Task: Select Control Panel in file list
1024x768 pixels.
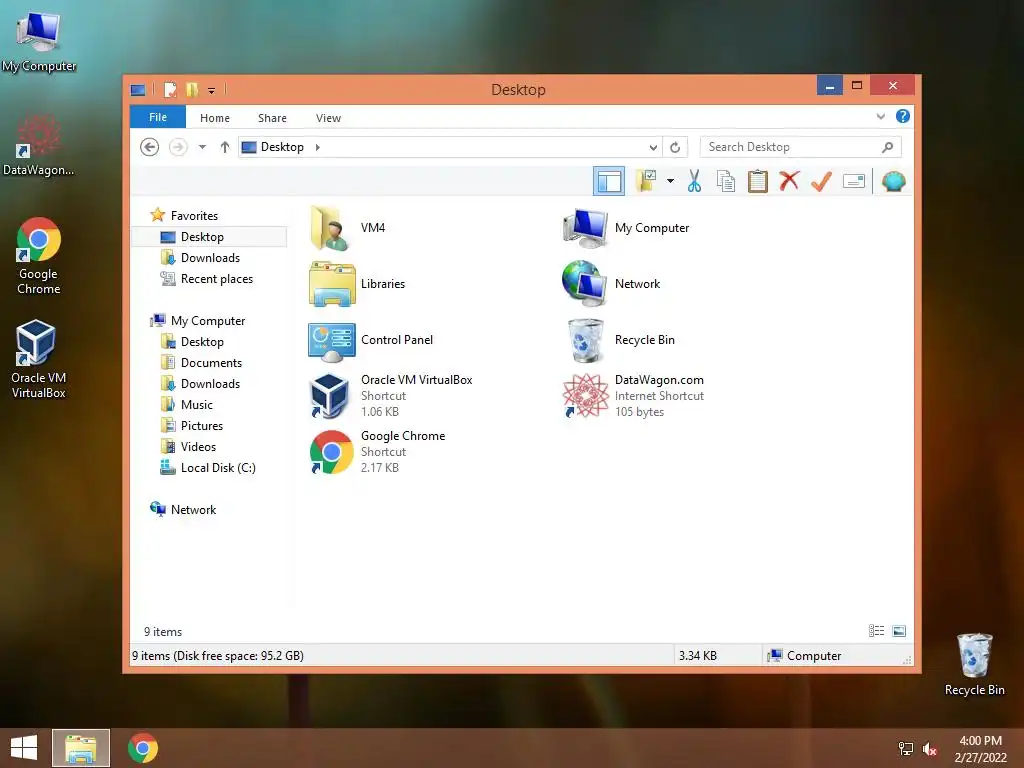Action: [x=371, y=340]
